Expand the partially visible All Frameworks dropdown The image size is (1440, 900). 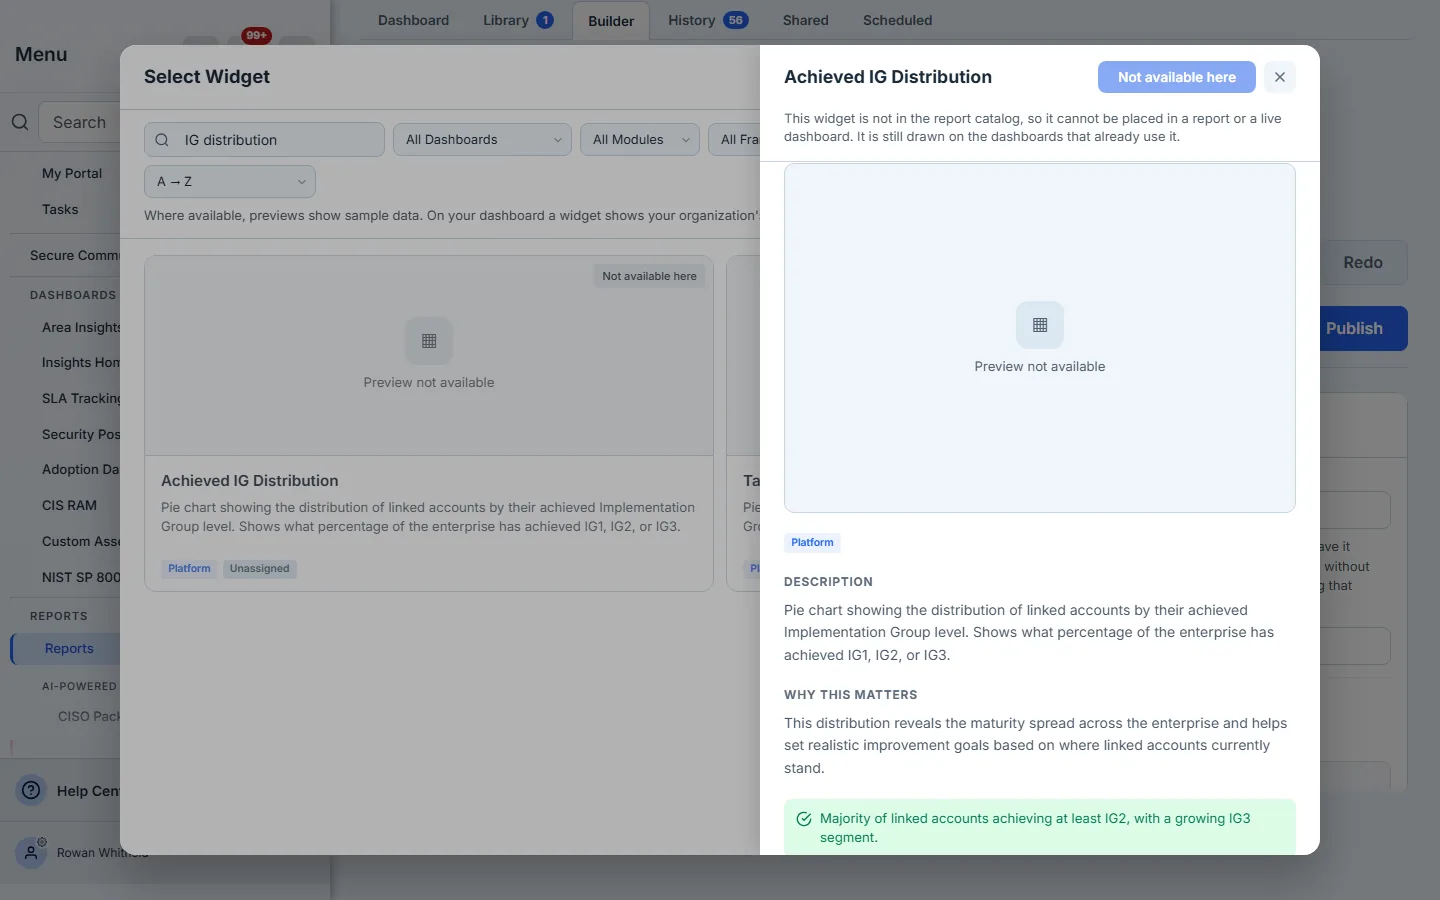click(x=734, y=140)
